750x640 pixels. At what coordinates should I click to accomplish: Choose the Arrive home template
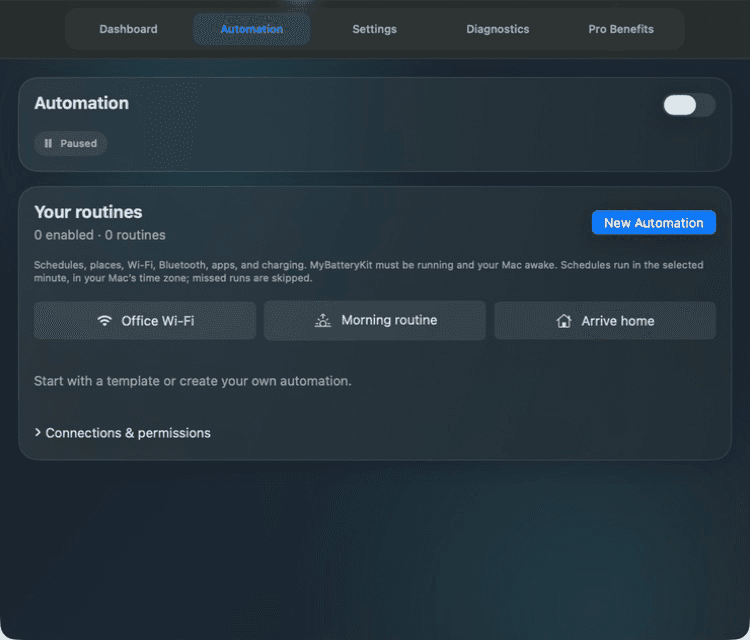pyautogui.click(x=605, y=321)
